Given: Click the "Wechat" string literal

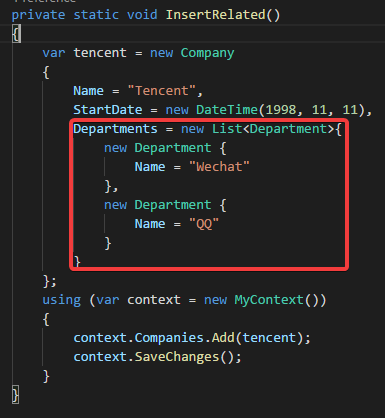Looking at the screenshot, I should coord(219,167).
